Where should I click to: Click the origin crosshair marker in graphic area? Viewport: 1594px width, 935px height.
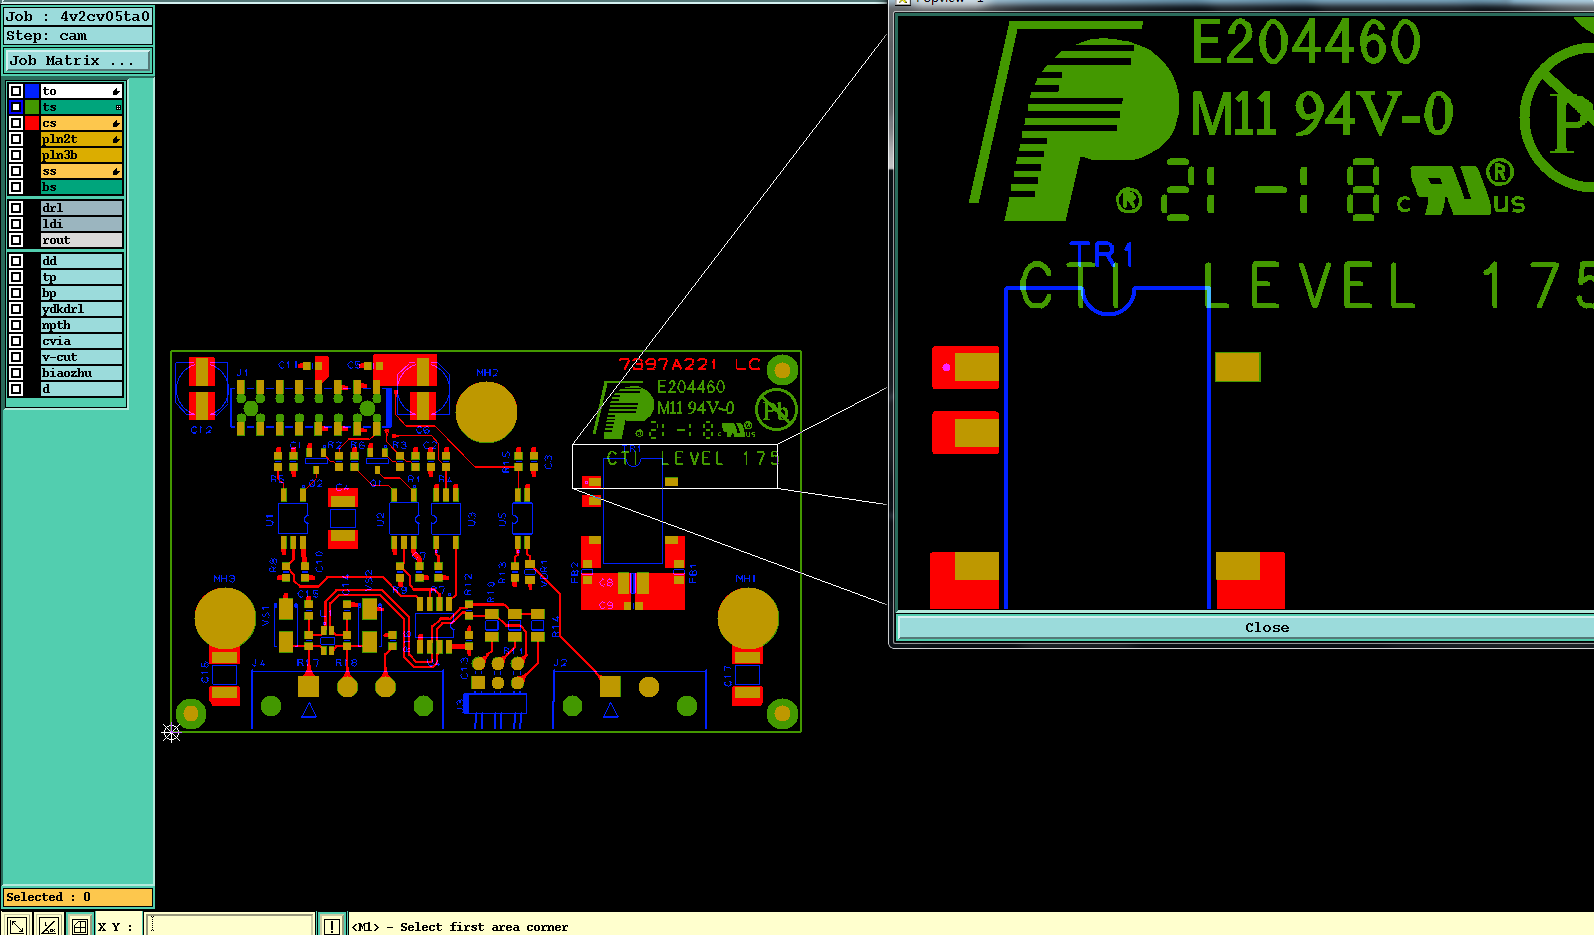tap(171, 733)
